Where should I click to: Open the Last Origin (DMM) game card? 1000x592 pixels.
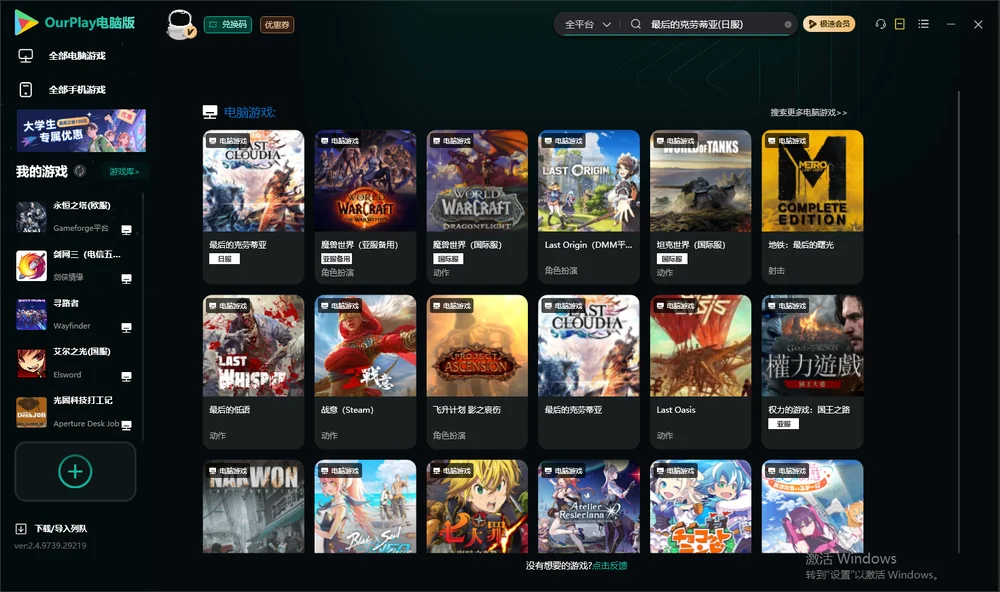click(x=589, y=207)
